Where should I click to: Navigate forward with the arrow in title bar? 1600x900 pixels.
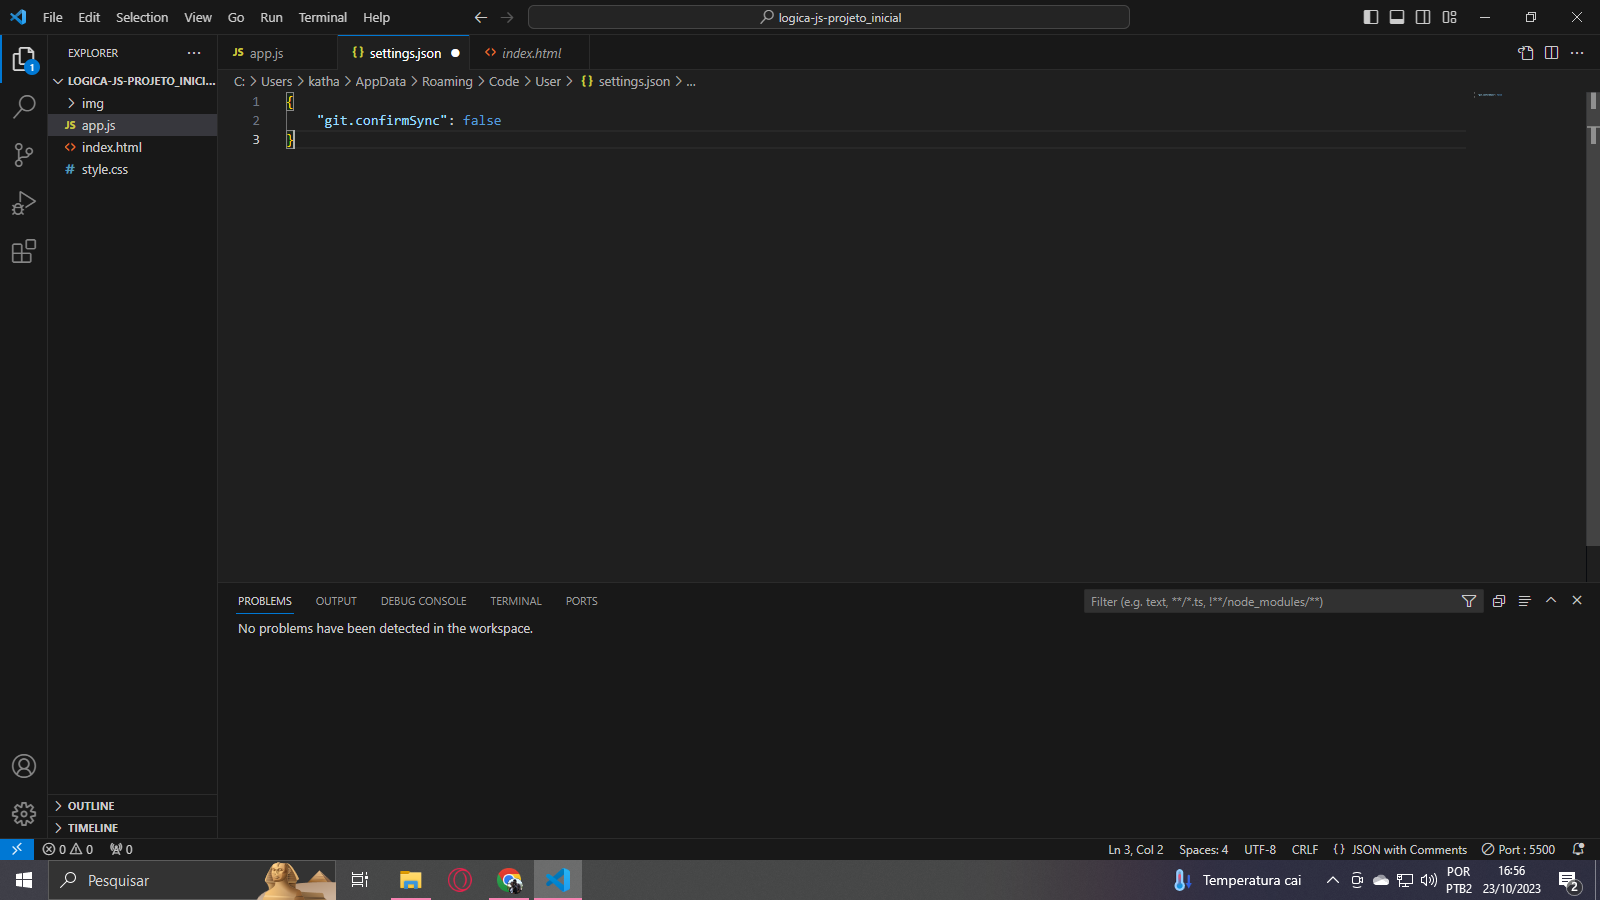pyautogui.click(x=507, y=17)
